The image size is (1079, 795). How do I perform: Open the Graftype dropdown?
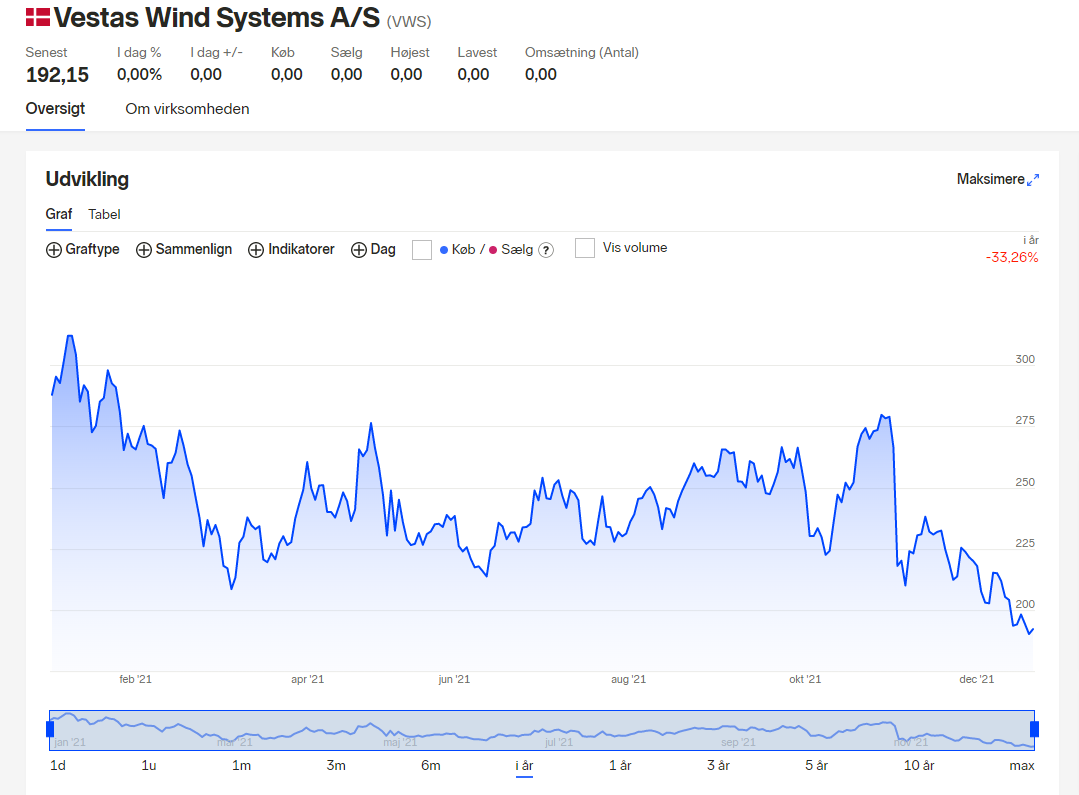[83, 249]
